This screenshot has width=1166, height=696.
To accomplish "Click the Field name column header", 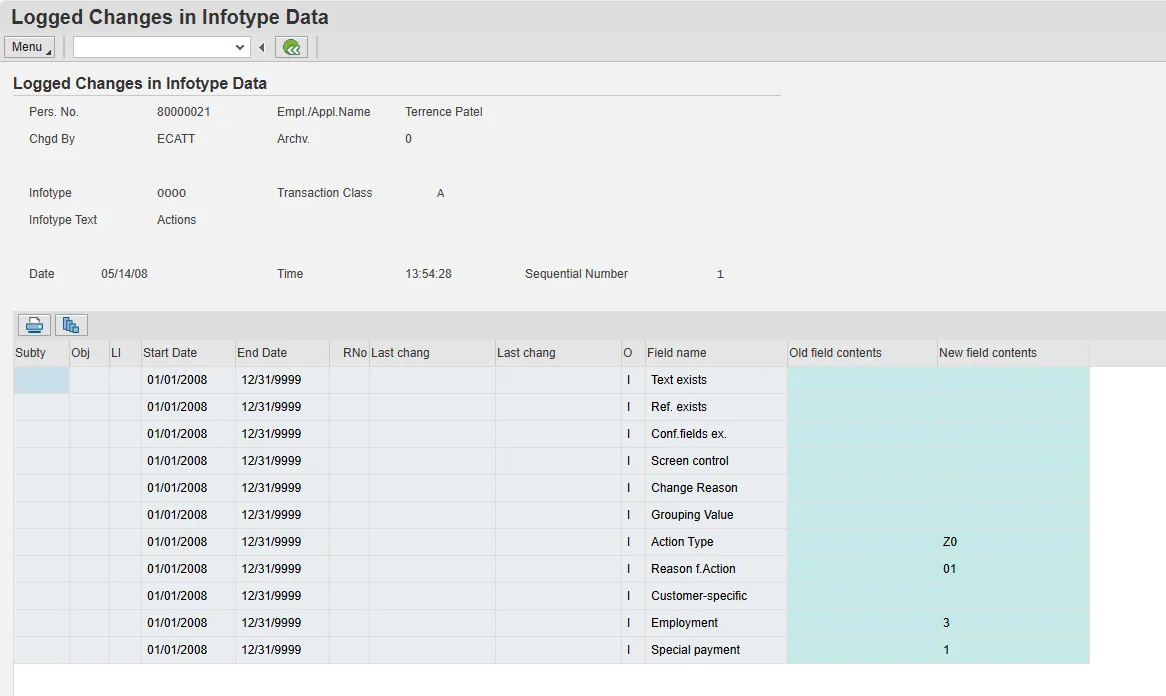I will [x=677, y=353].
